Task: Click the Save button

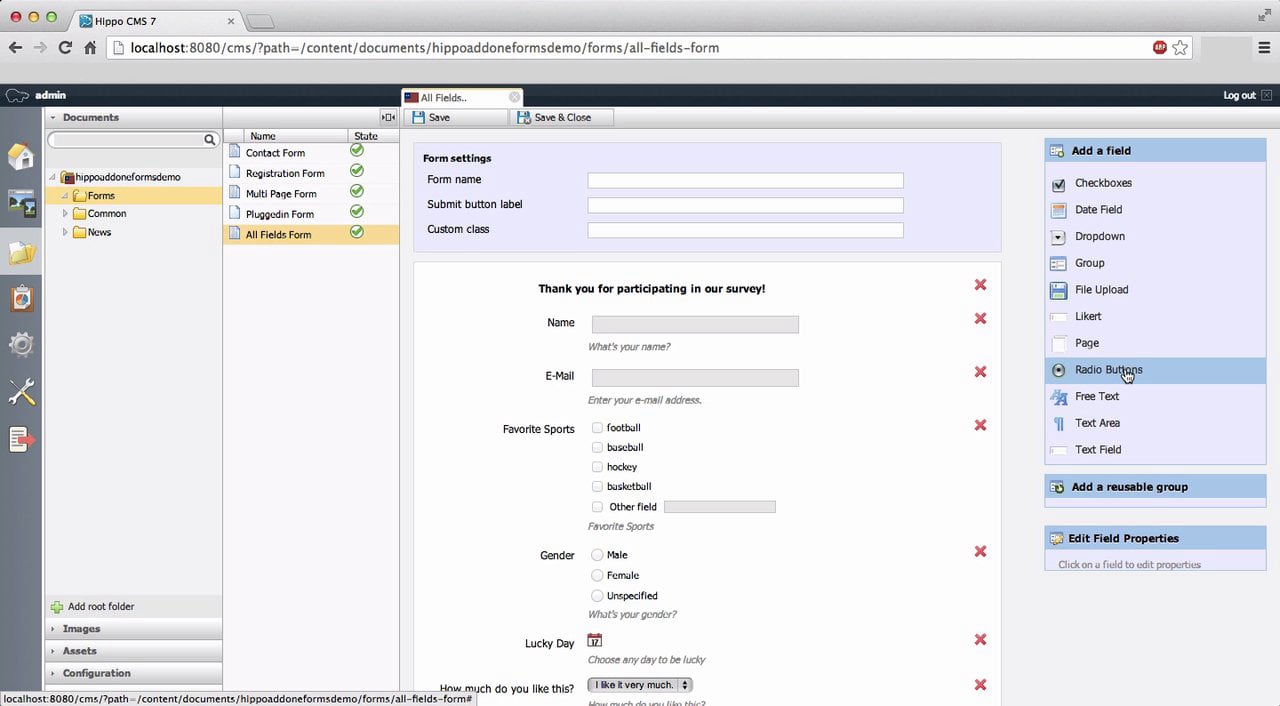Action: point(456,117)
